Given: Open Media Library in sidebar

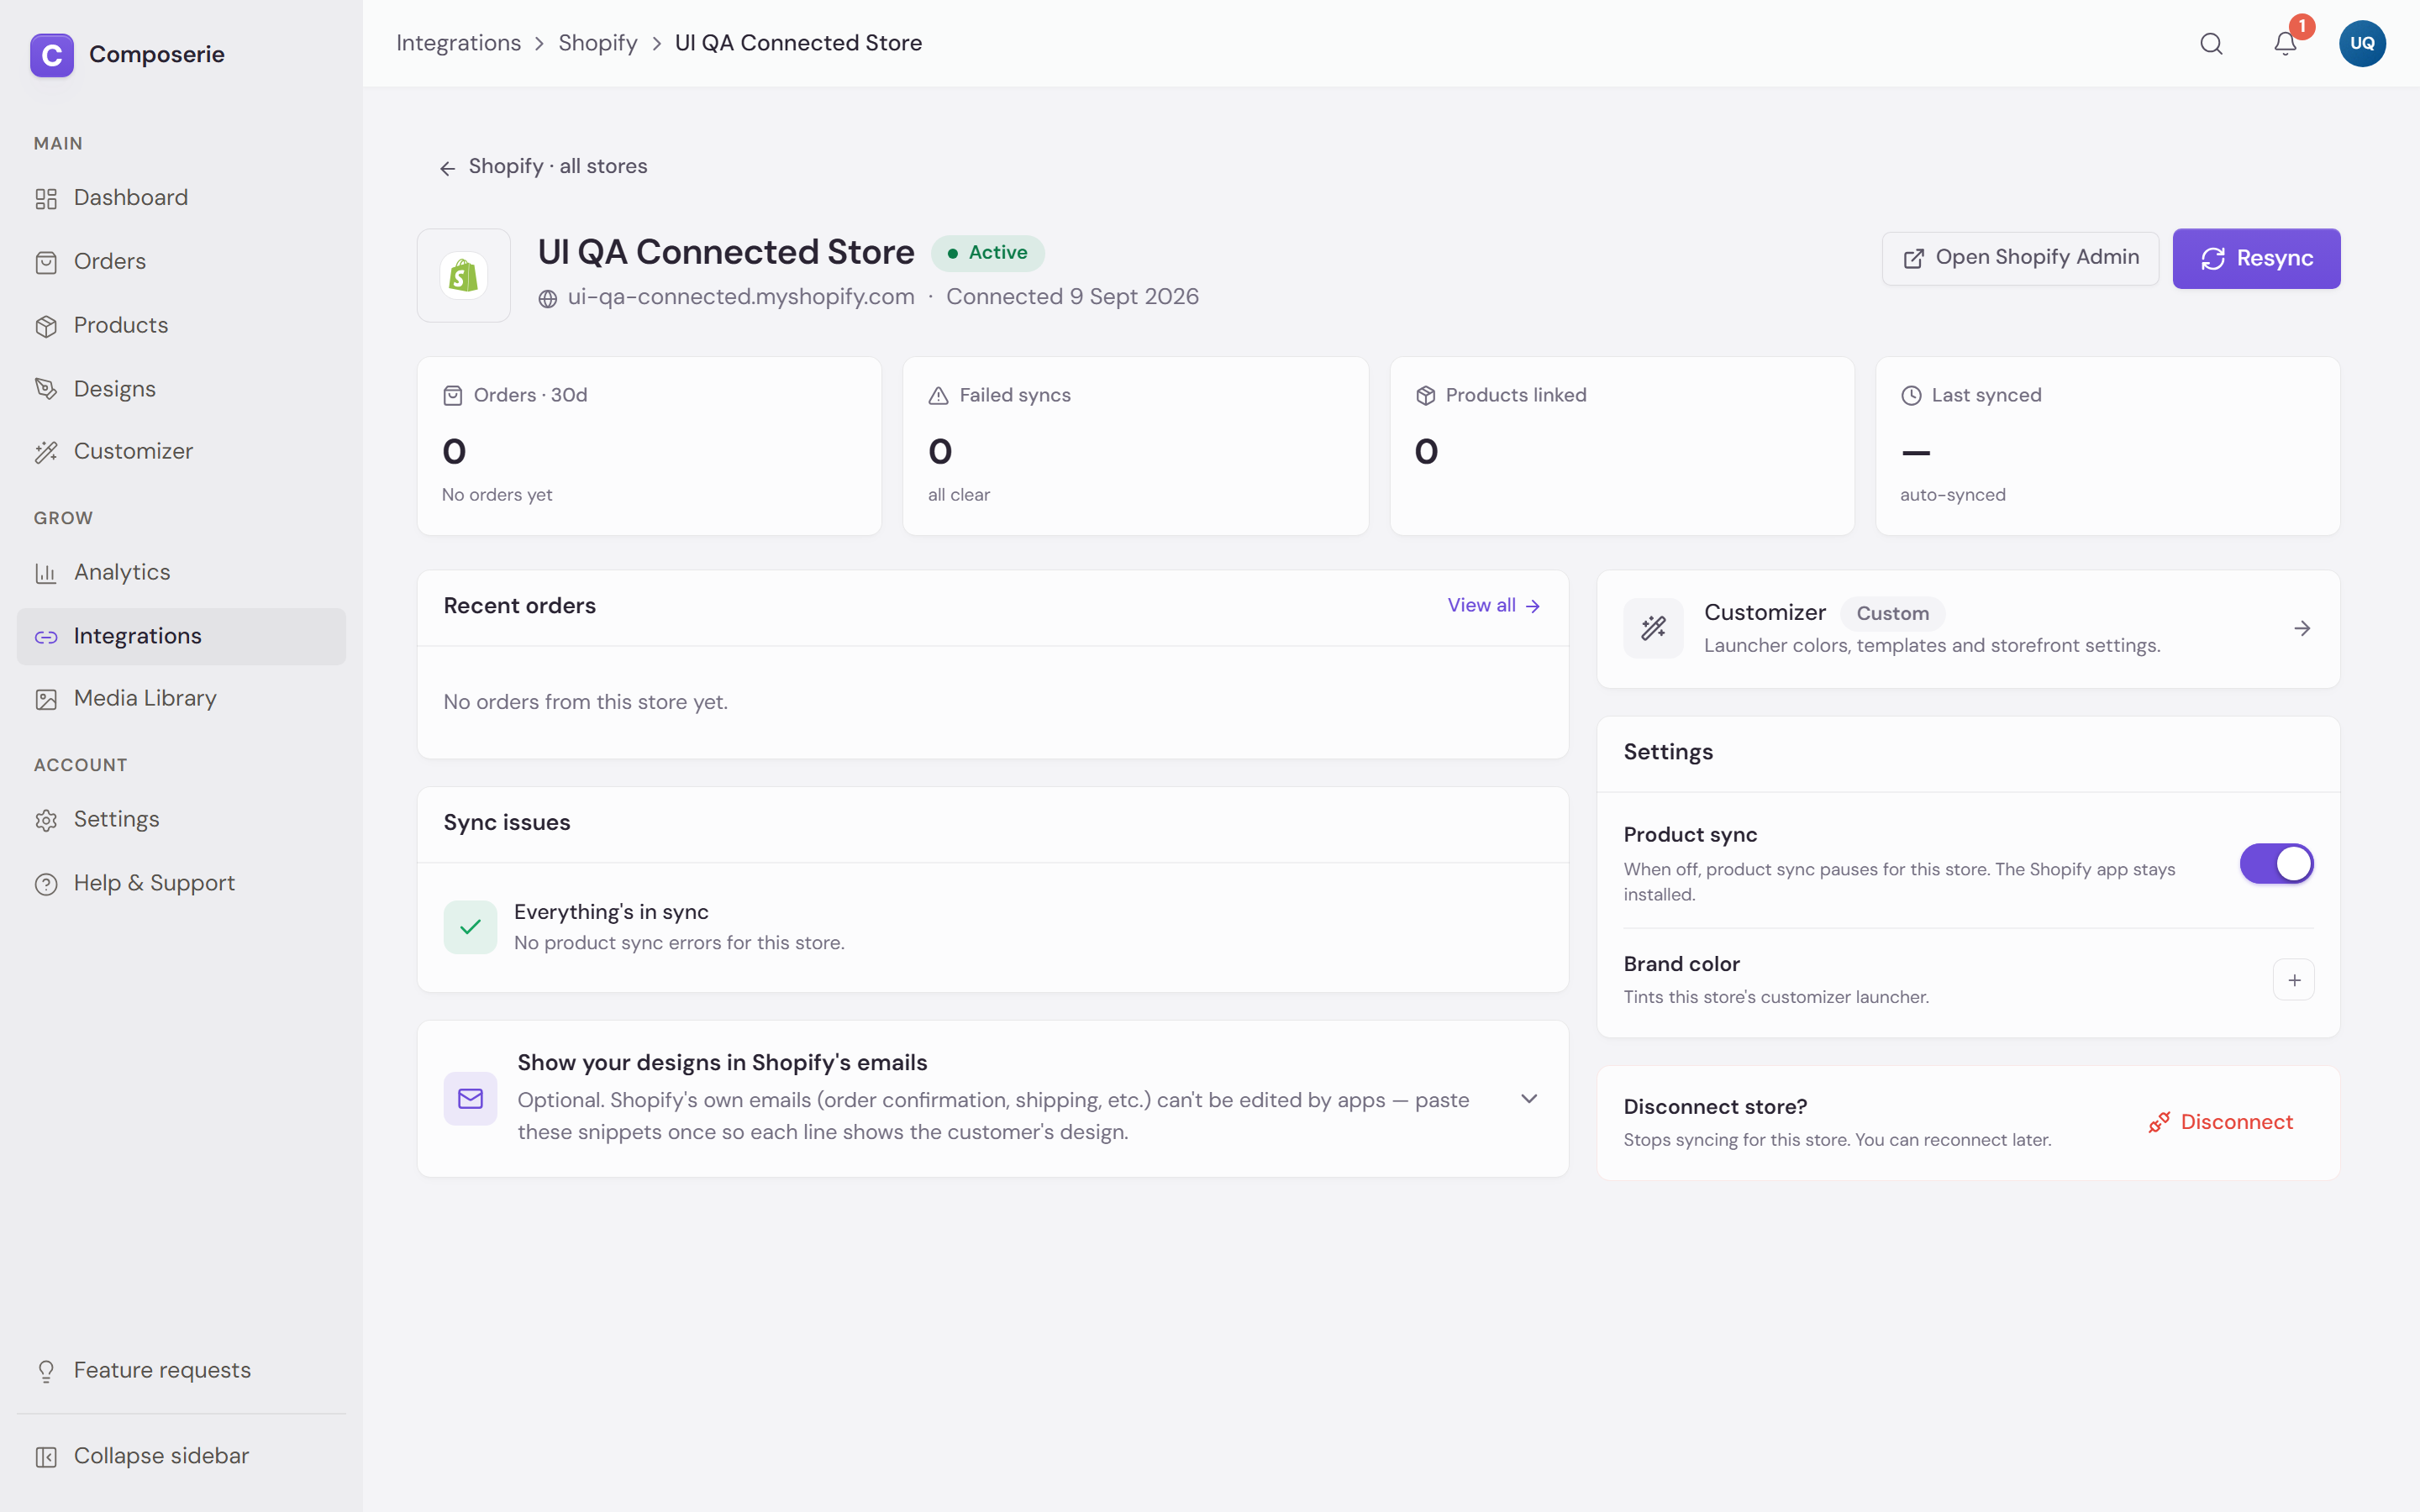Looking at the screenshot, I should click(181, 699).
